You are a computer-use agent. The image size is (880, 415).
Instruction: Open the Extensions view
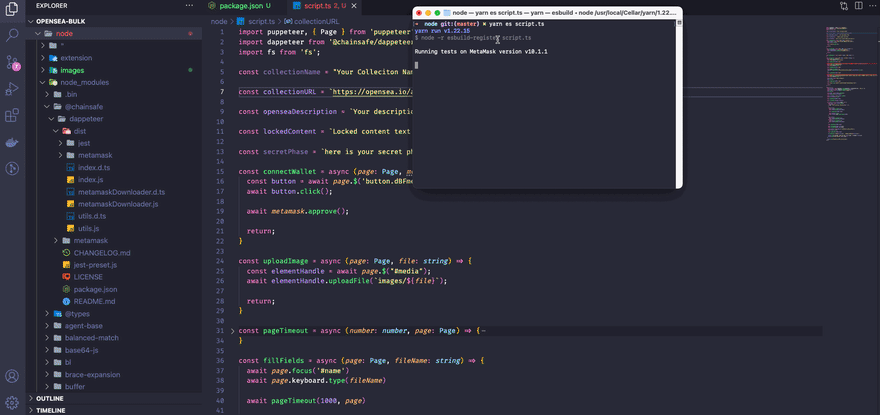pos(12,116)
